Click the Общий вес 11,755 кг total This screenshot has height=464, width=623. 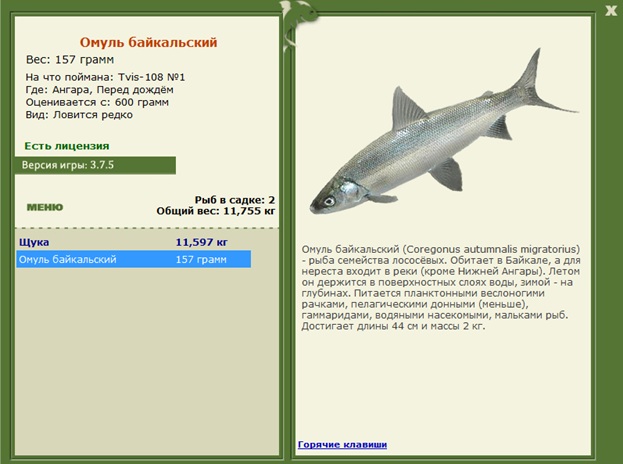216,211
